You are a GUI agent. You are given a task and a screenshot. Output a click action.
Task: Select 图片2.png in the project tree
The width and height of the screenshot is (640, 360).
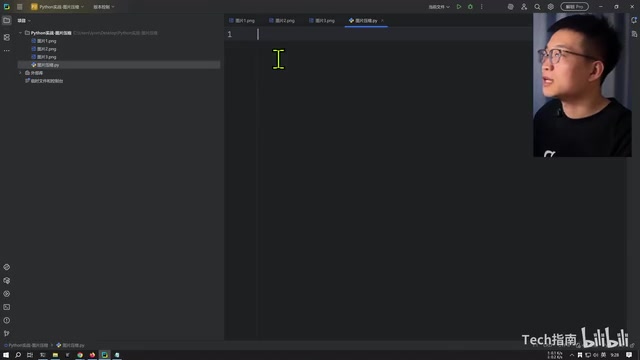pos(44,49)
